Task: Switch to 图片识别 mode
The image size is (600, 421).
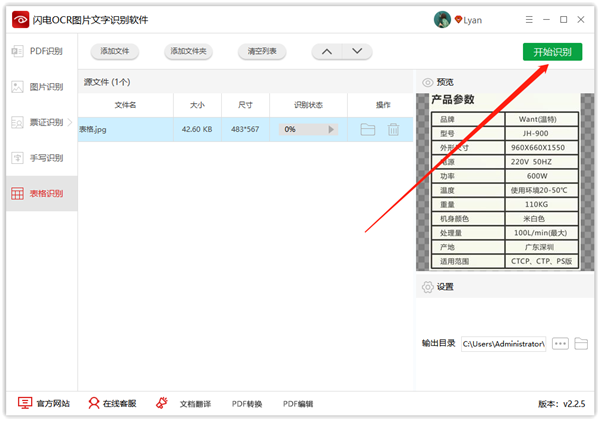Action: coord(39,87)
